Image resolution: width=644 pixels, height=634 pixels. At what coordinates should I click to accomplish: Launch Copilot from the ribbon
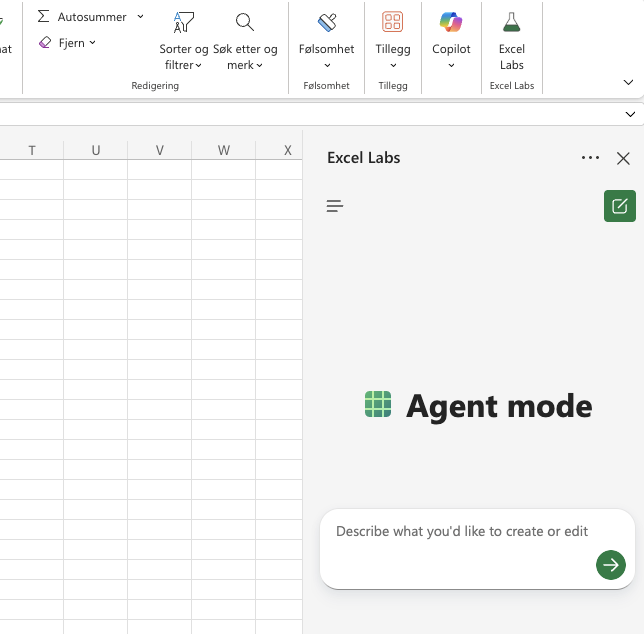451,41
